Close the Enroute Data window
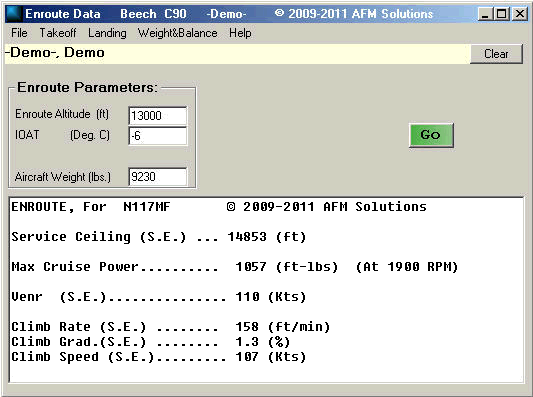533x397 pixels. 520,14
